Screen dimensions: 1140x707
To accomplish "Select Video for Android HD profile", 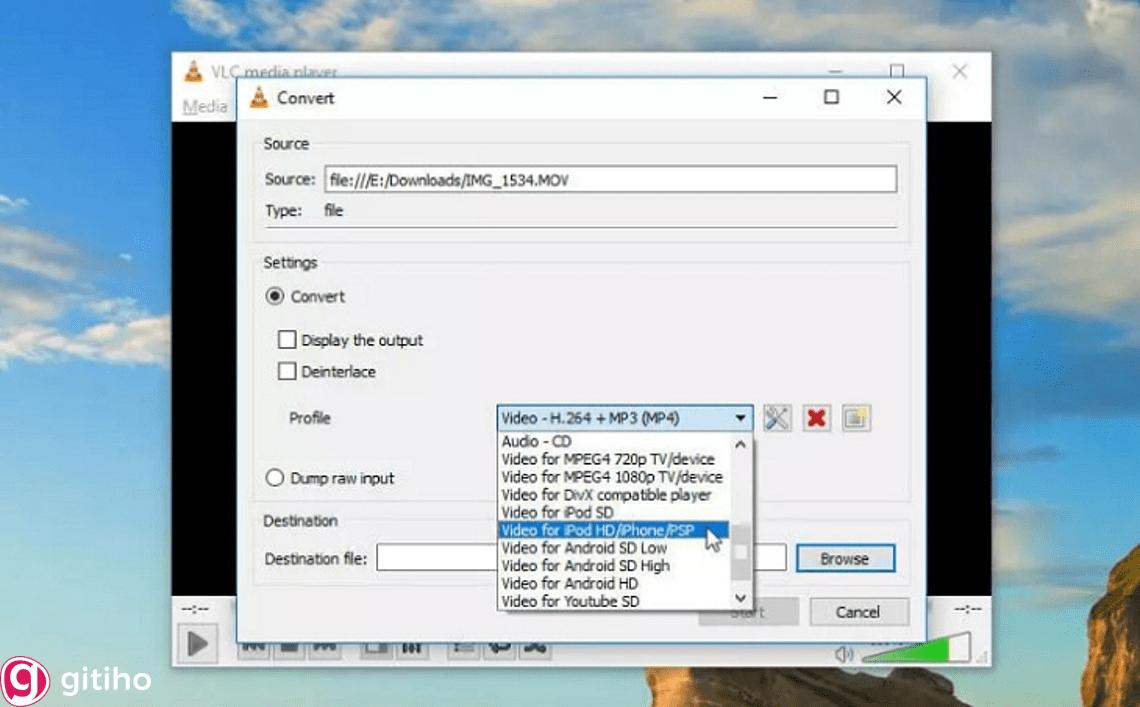I will click(x=566, y=583).
